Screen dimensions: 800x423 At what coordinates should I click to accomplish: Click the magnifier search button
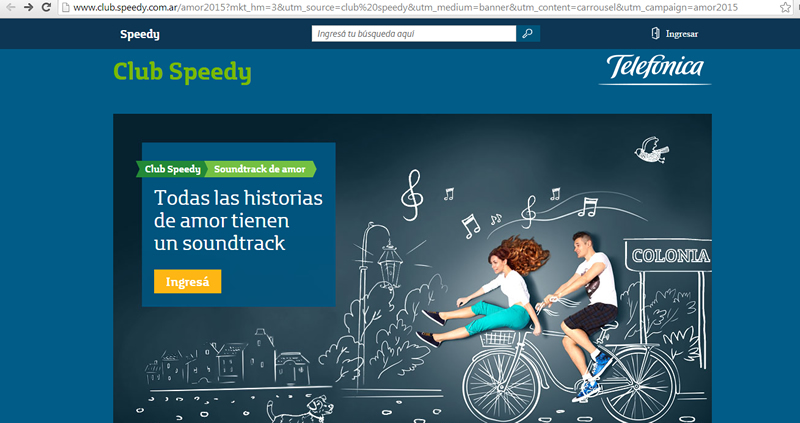coord(528,34)
